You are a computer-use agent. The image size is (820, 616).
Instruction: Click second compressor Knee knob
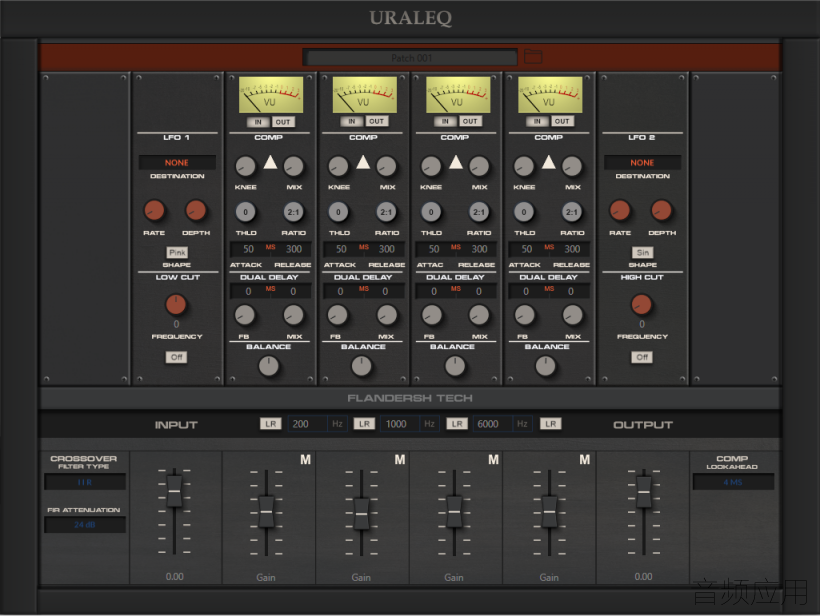pos(338,166)
